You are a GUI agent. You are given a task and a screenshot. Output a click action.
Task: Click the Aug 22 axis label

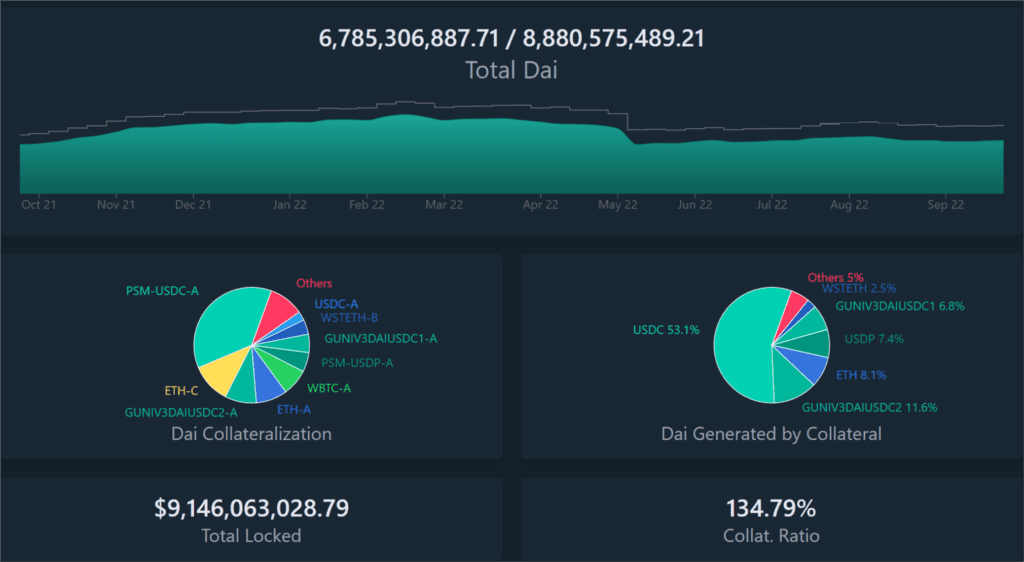tap(849, 204)
